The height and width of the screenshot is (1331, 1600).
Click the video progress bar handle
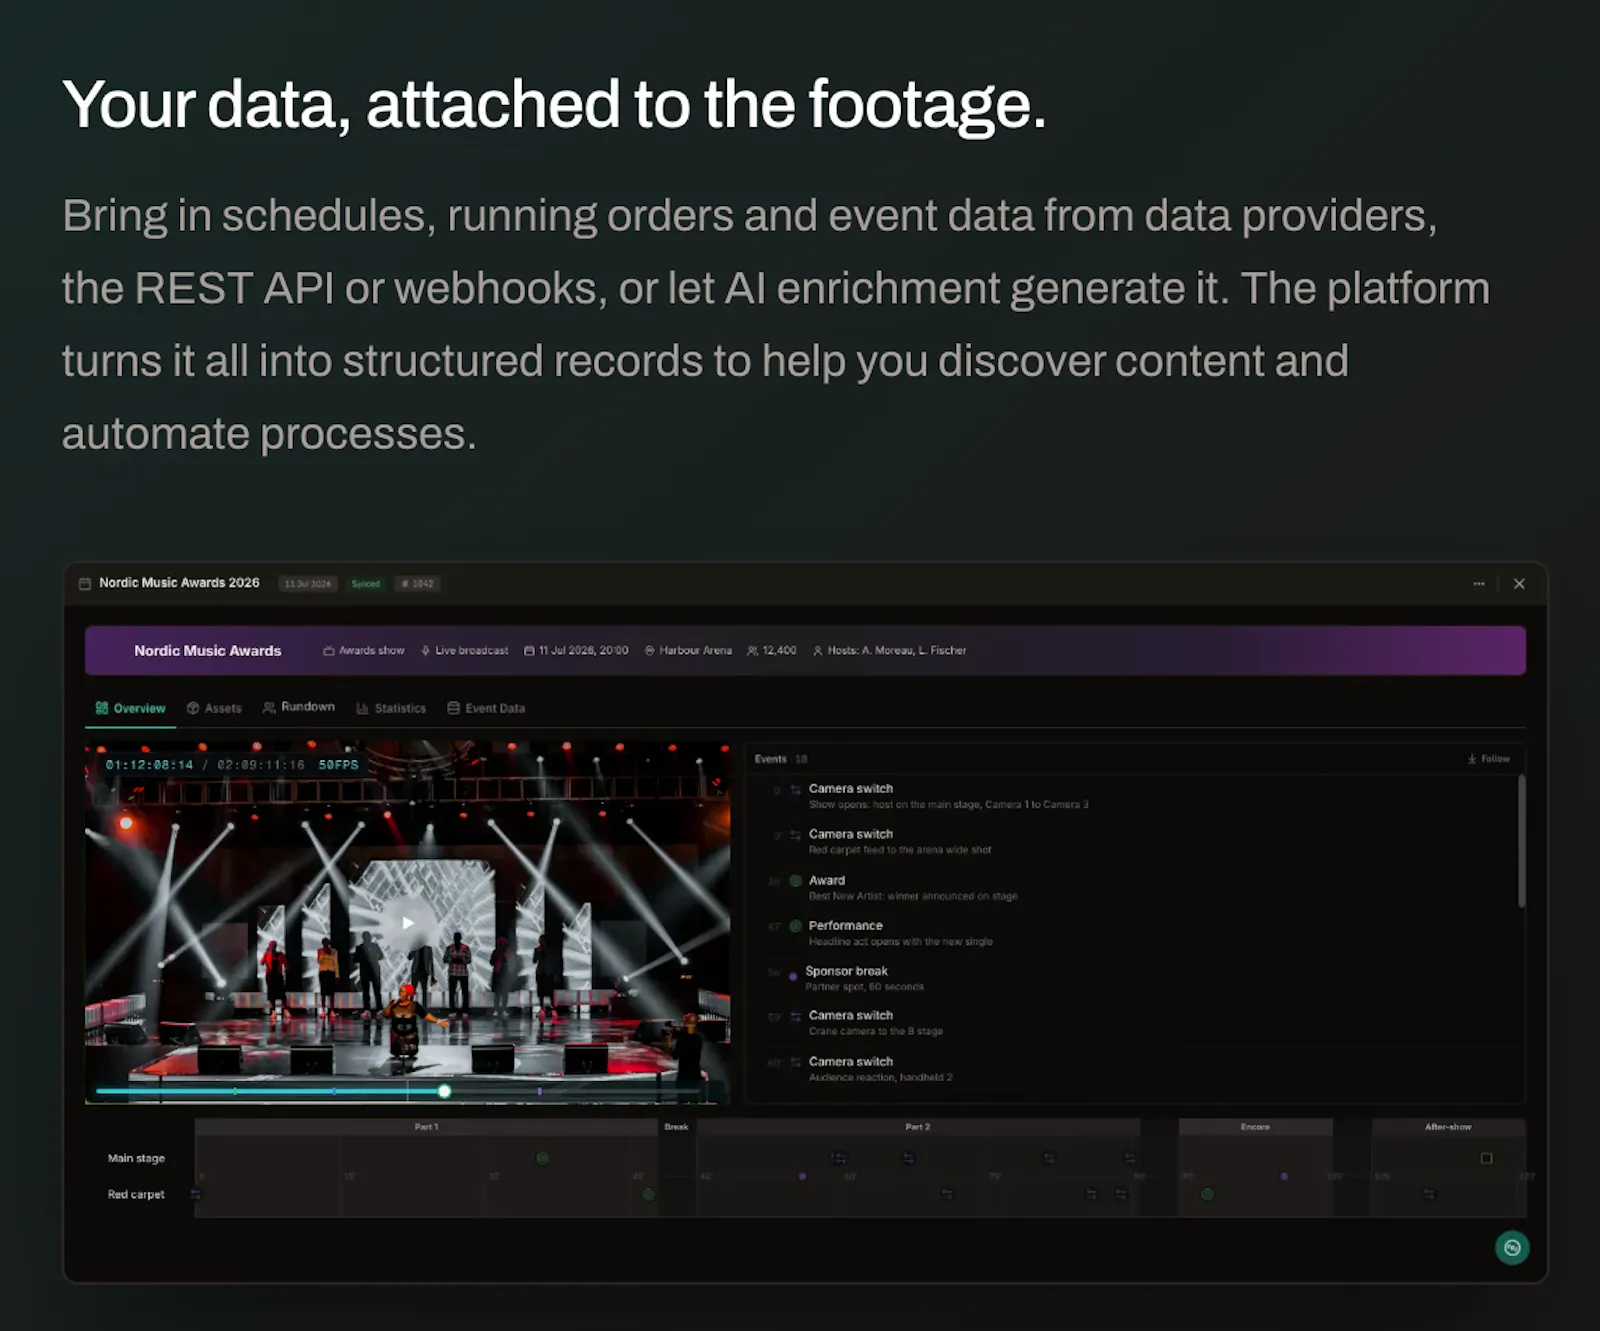(444, 1091)
